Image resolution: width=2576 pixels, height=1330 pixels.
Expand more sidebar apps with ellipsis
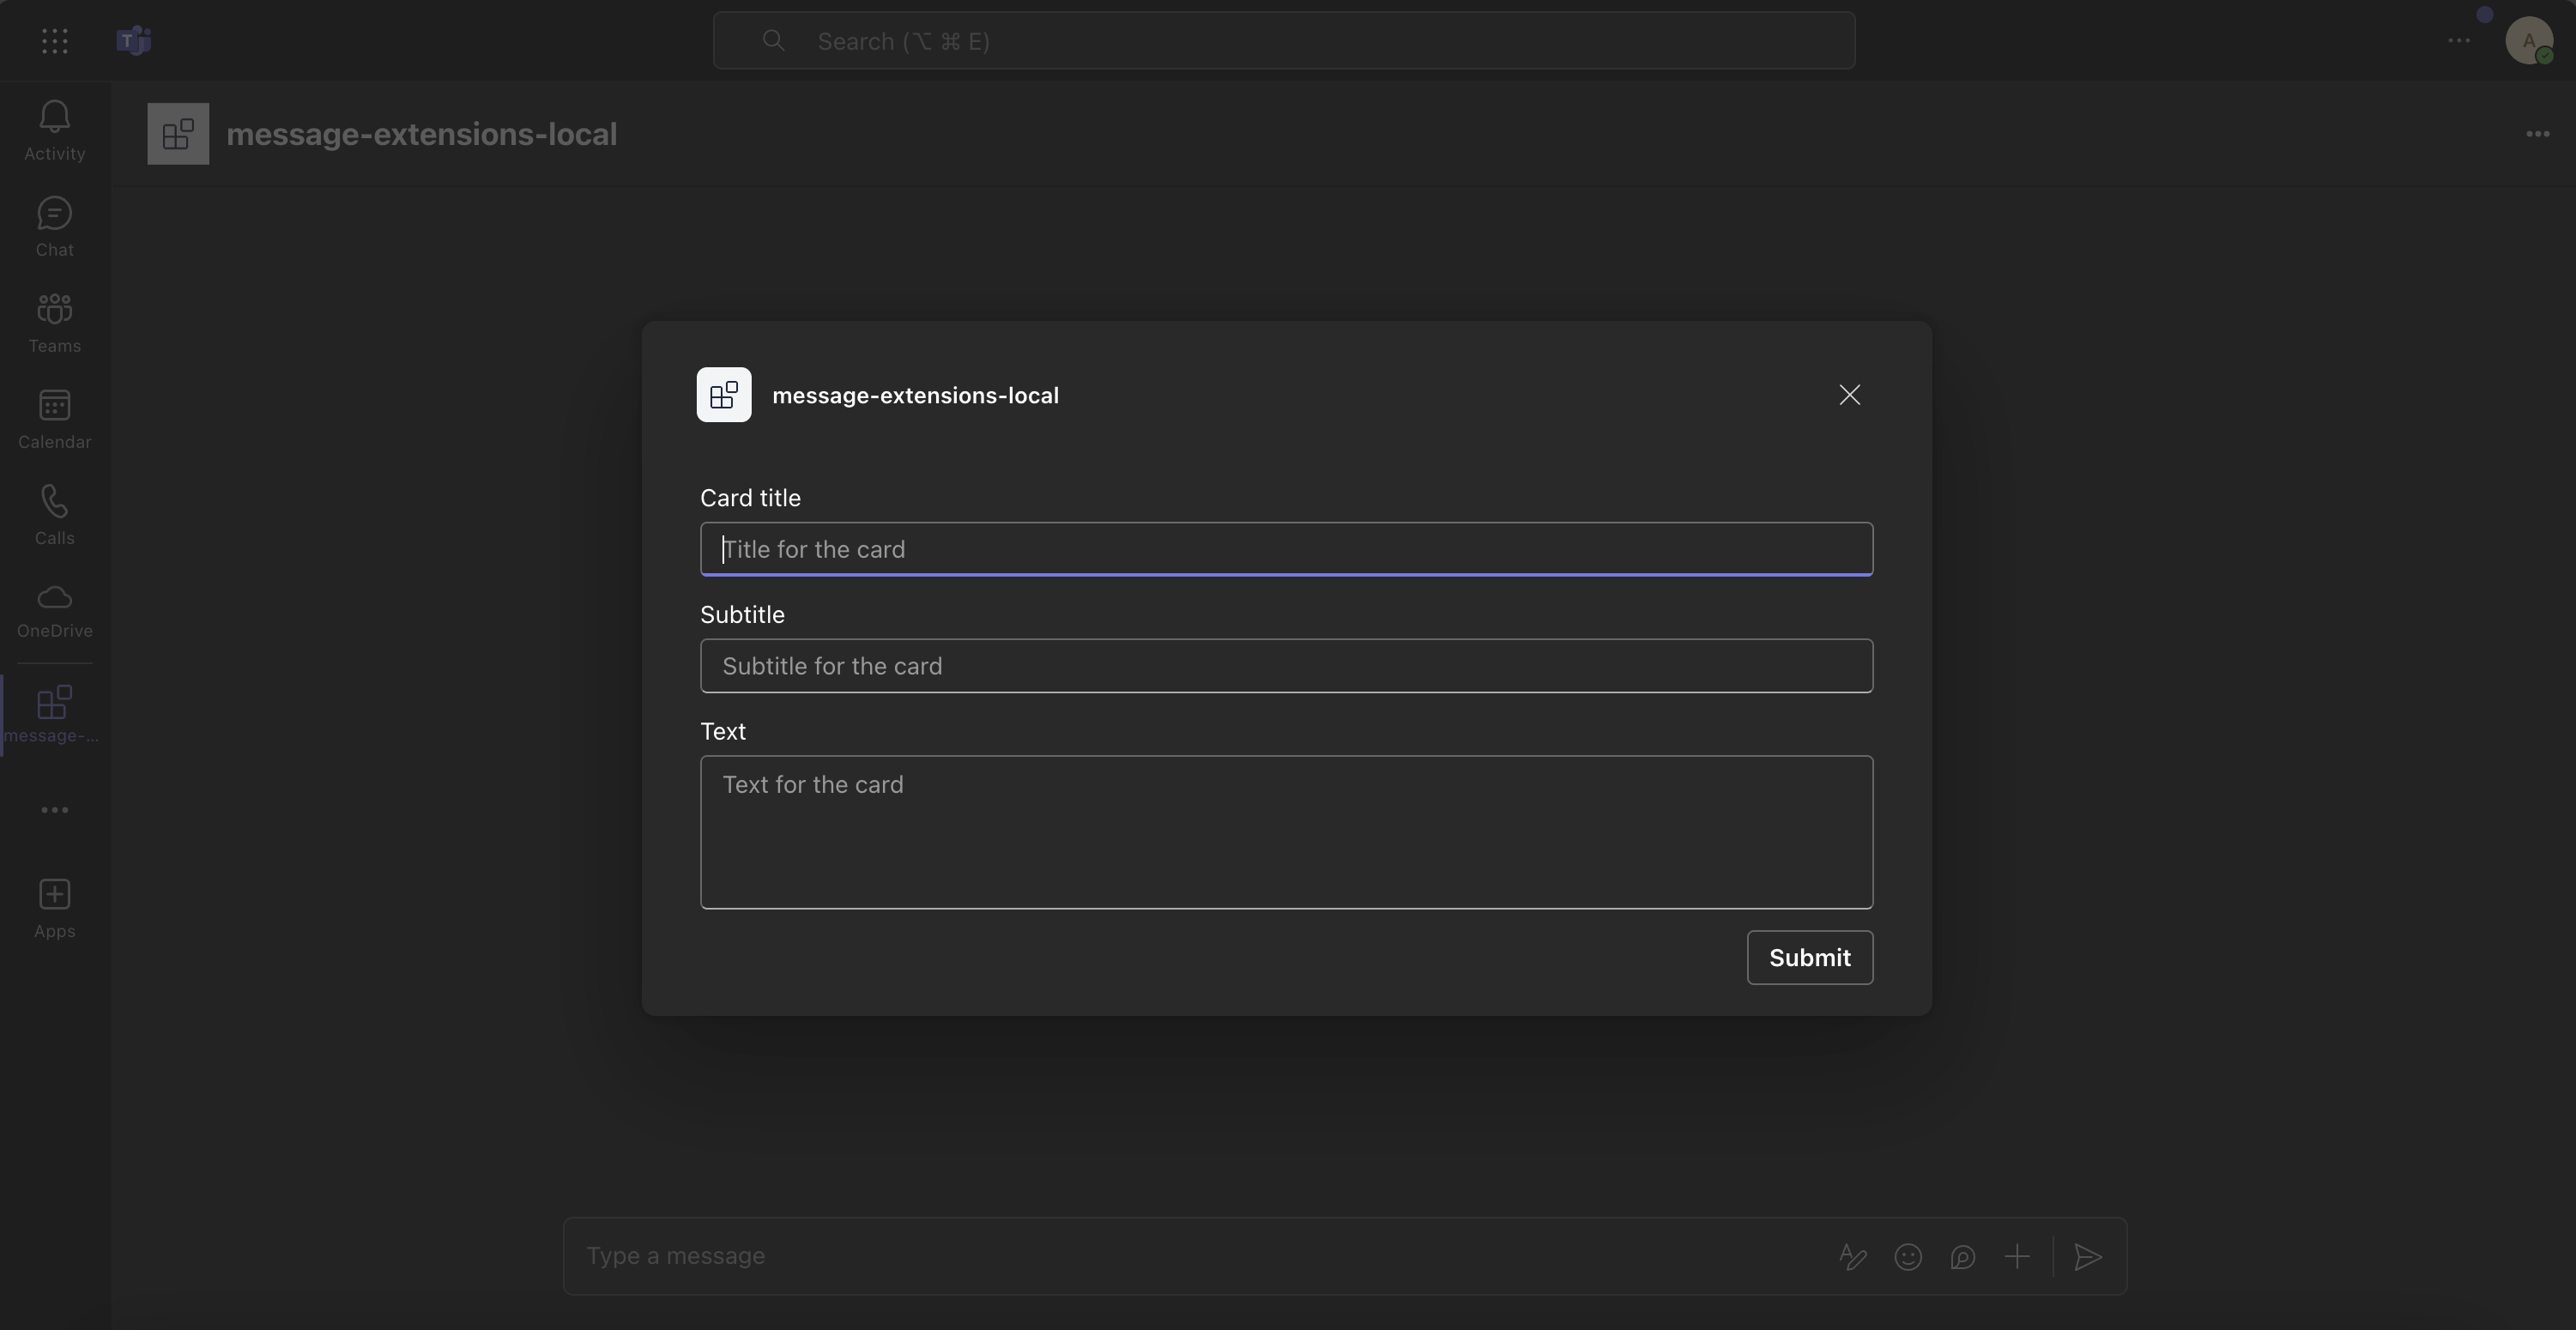(x=54, y=810)
